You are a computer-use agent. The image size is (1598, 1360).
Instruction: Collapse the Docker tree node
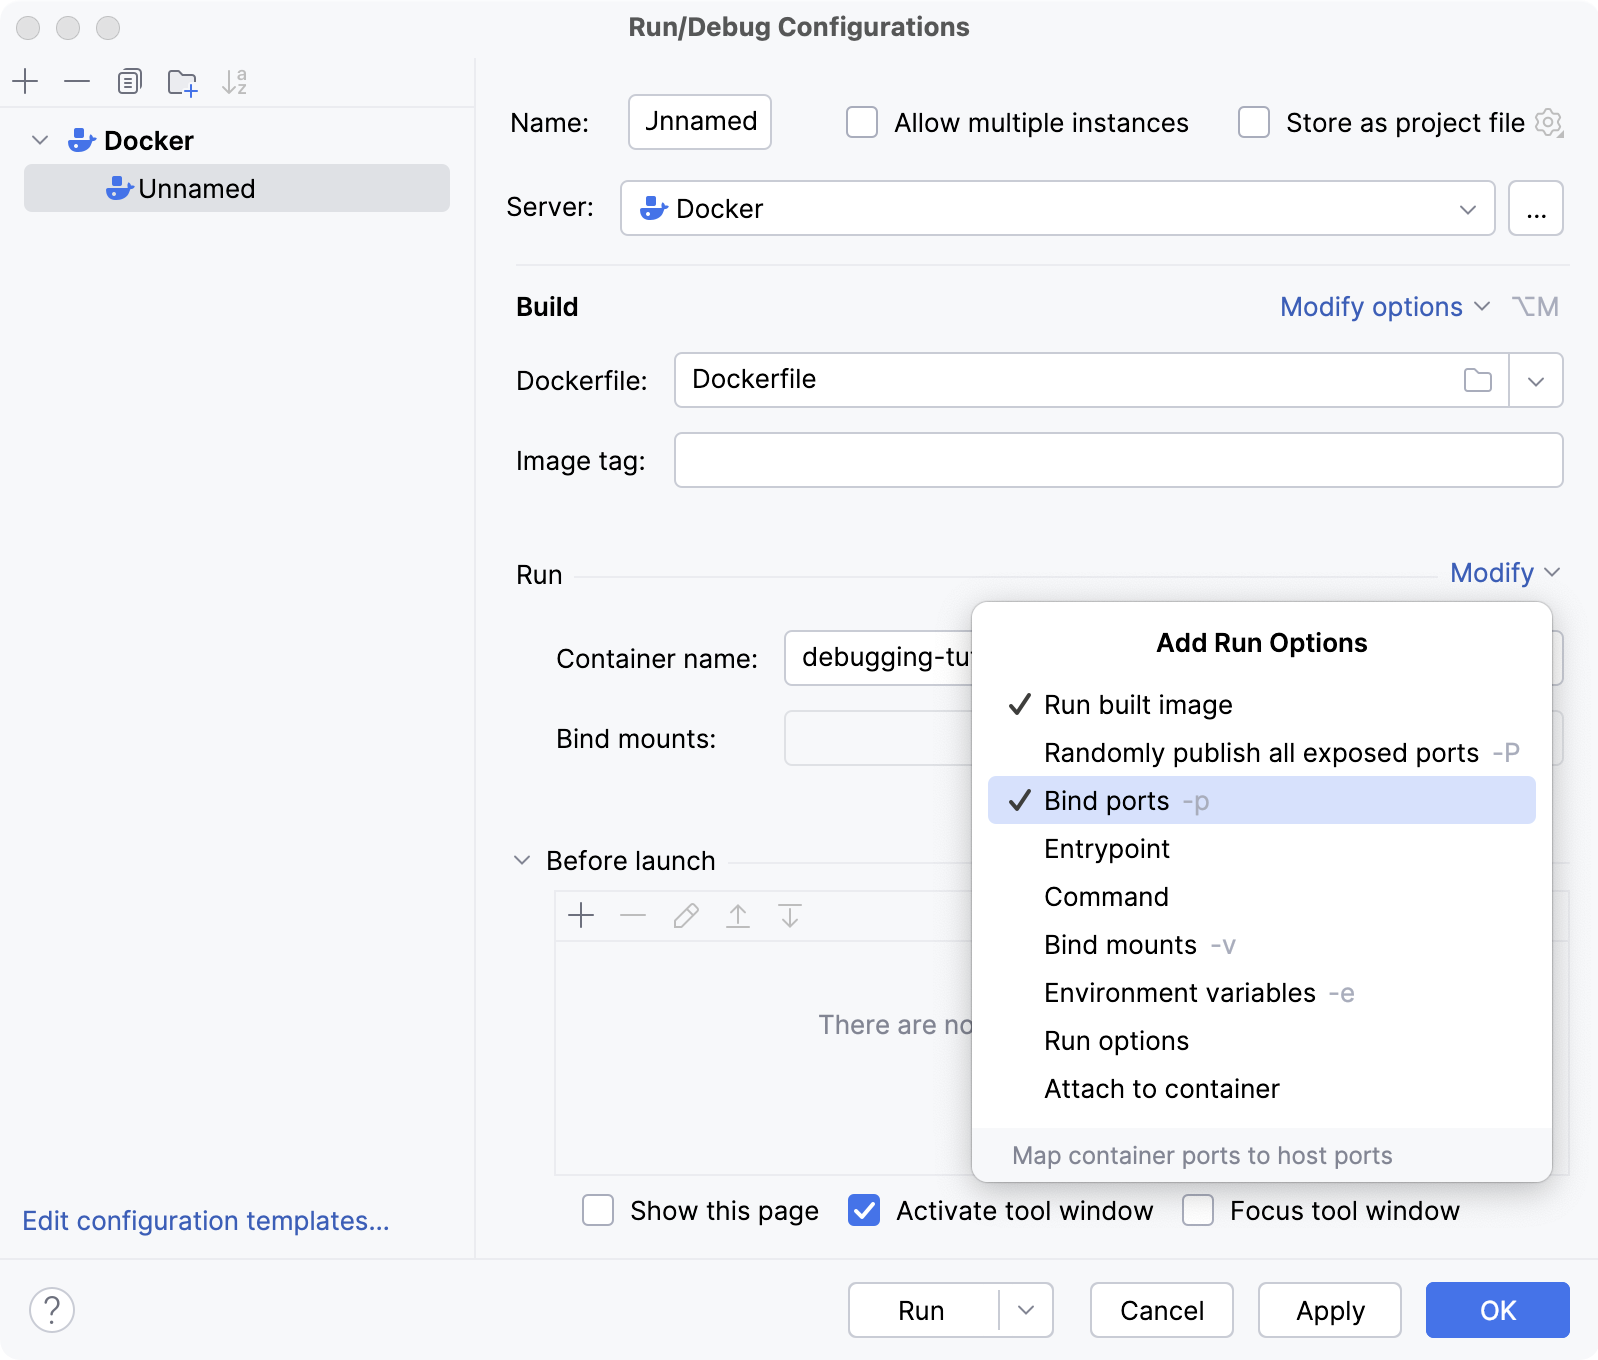[40, 140]
